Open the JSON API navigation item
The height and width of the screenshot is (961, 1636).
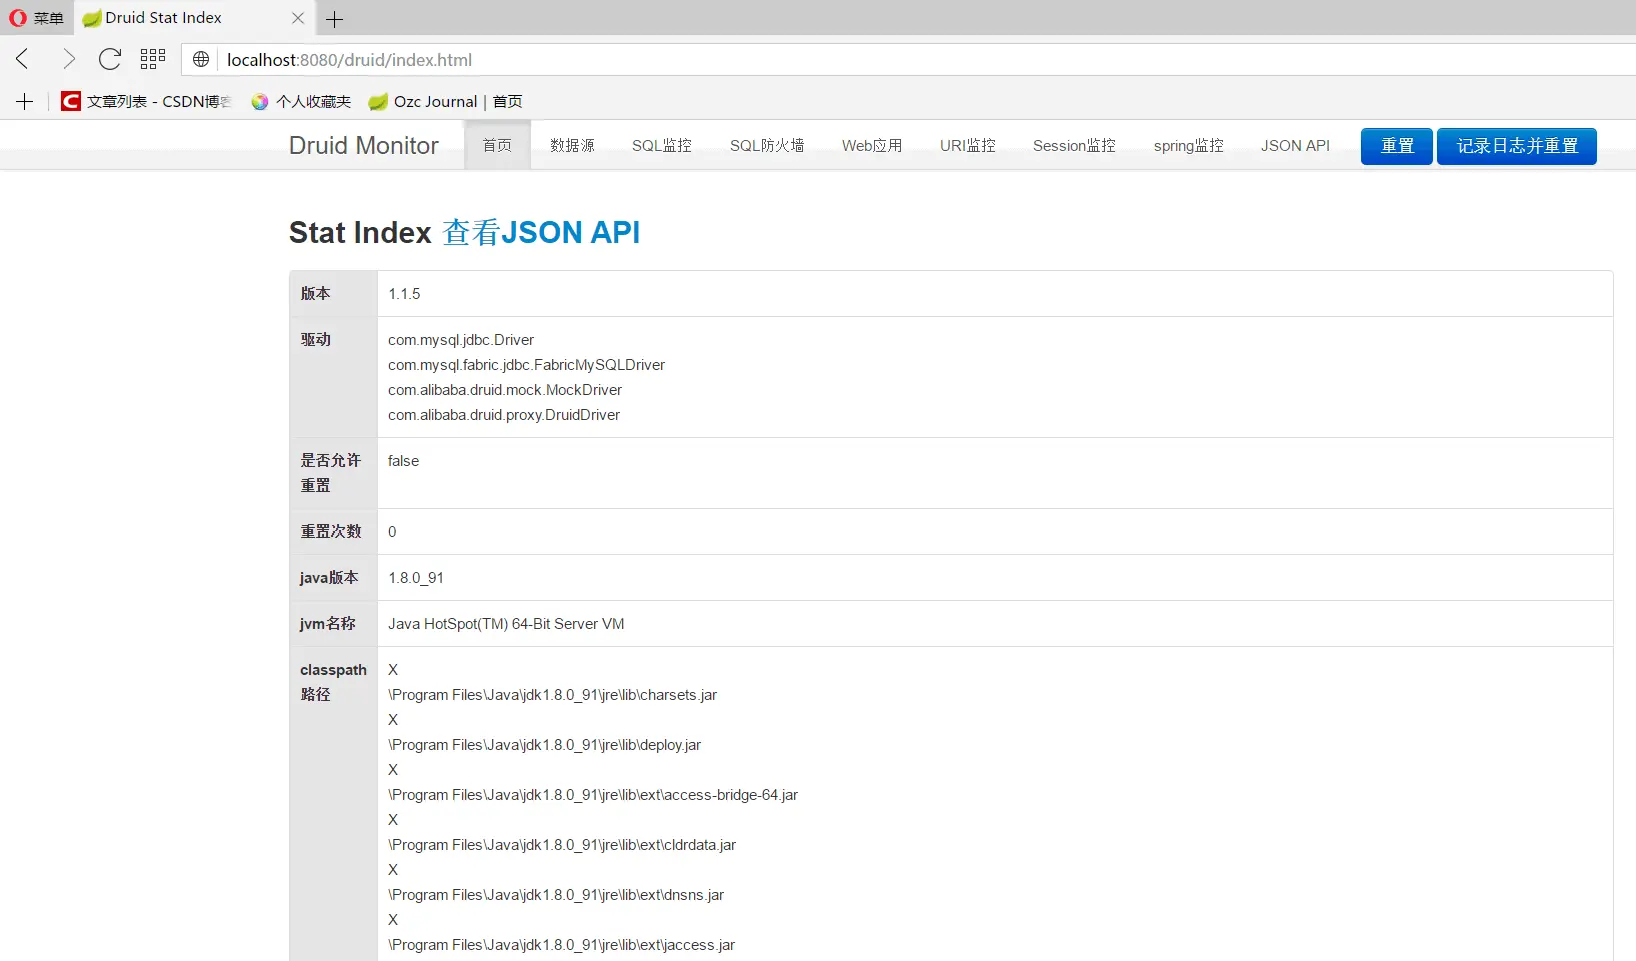coord(1295,145)
